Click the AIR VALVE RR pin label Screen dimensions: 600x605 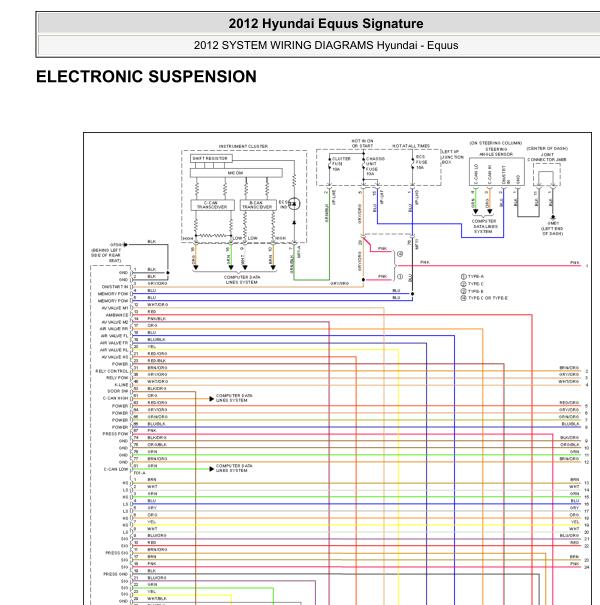(x=114, y=329)
